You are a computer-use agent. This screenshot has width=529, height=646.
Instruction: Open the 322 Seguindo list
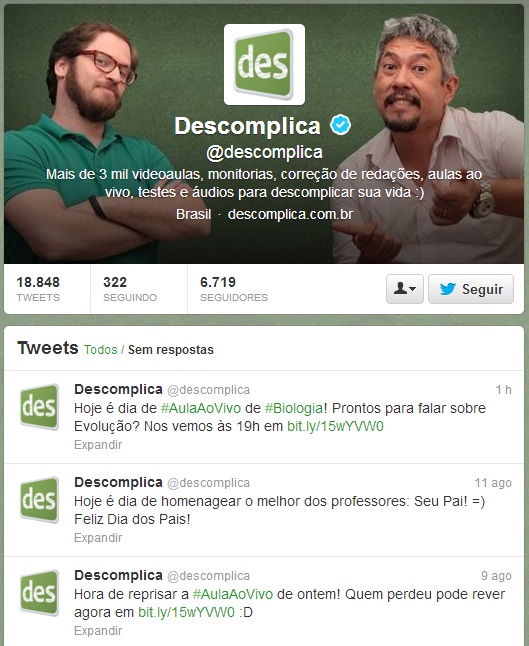[130, 289]
